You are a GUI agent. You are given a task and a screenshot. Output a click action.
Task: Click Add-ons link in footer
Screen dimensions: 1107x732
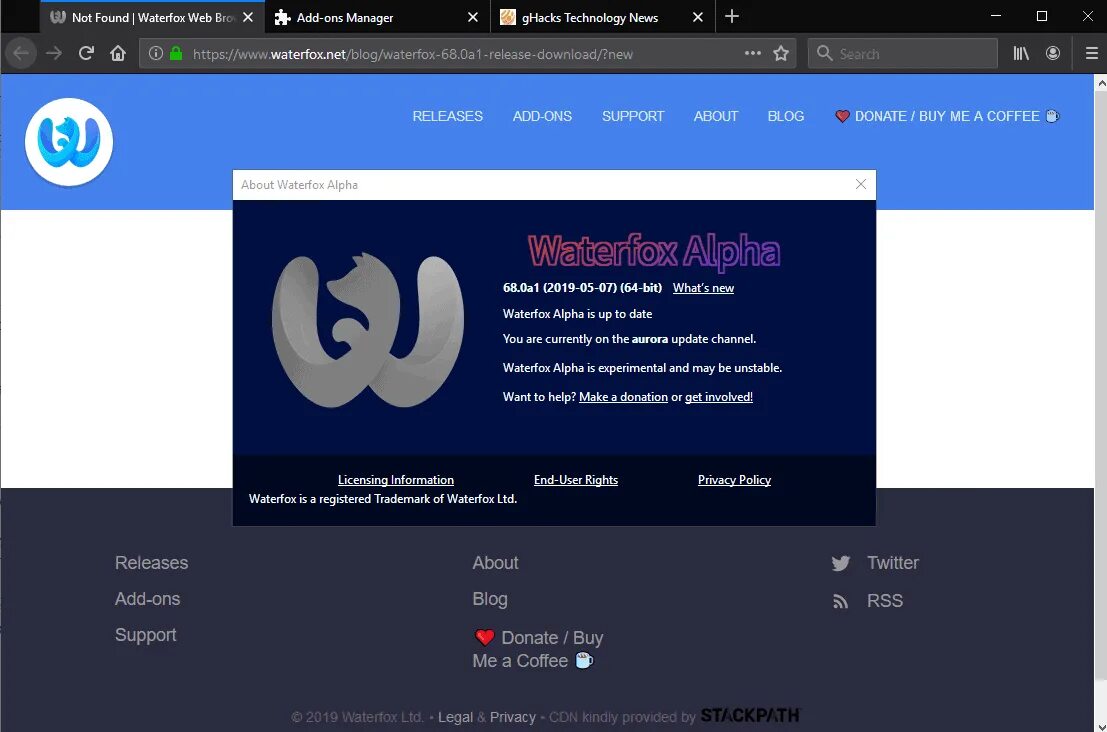[148, 599]
